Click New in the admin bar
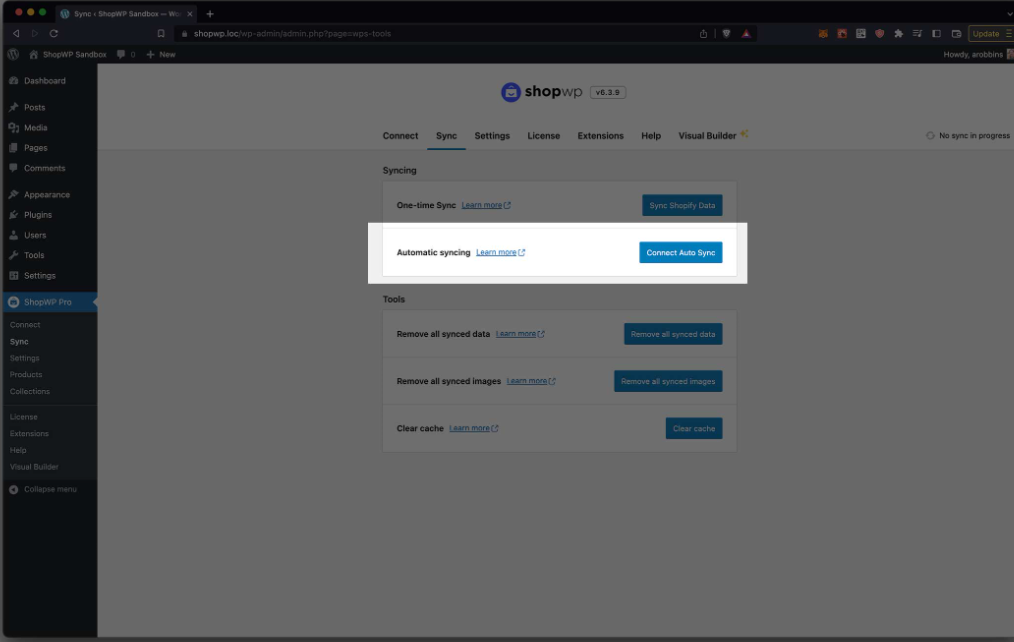This screenshot has height=642, width=1014. (161, 54)
